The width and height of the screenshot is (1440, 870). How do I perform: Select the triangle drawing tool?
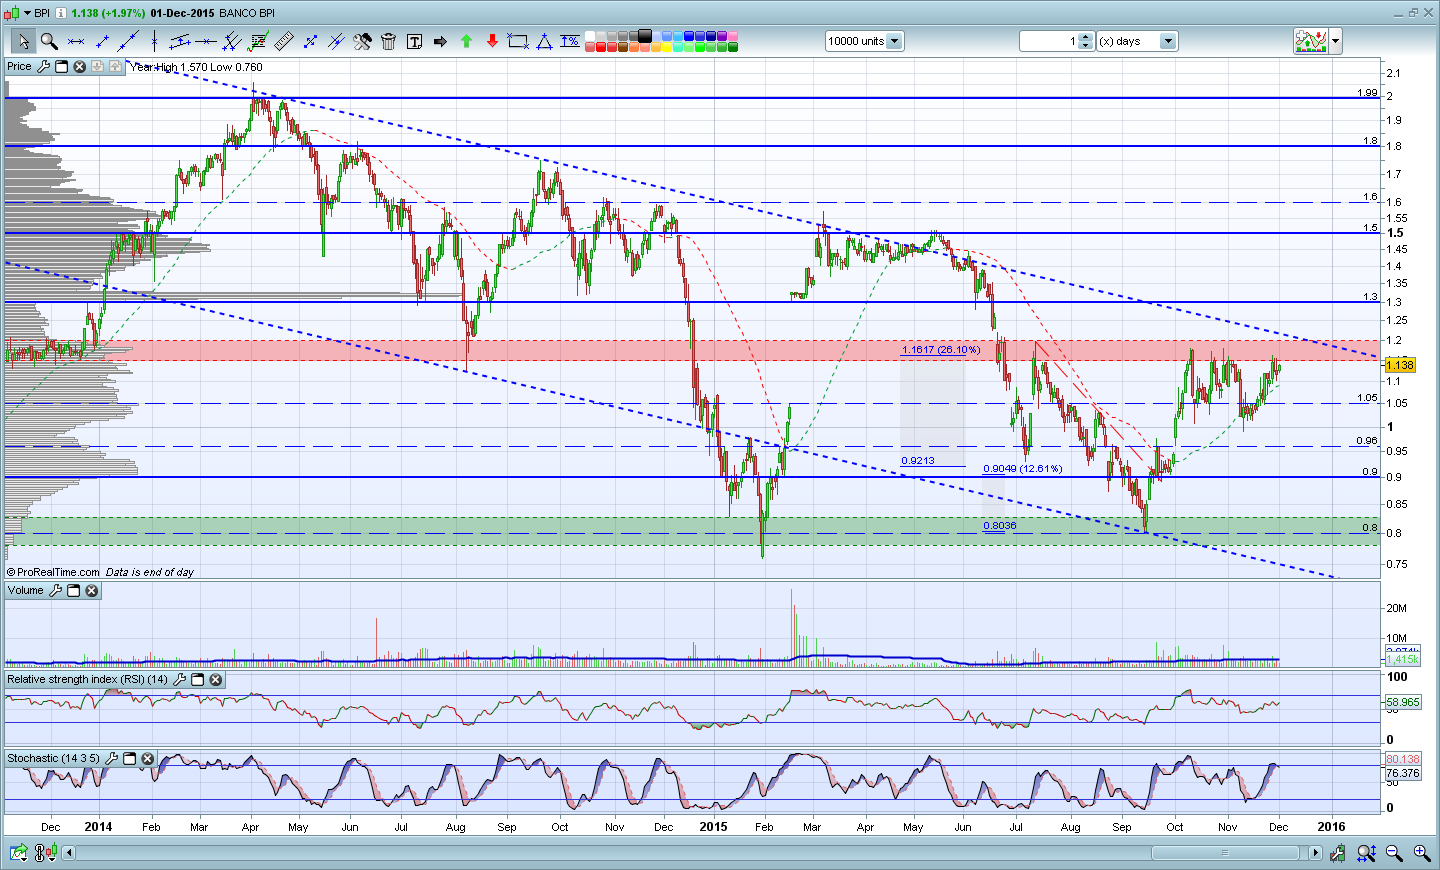544,41
